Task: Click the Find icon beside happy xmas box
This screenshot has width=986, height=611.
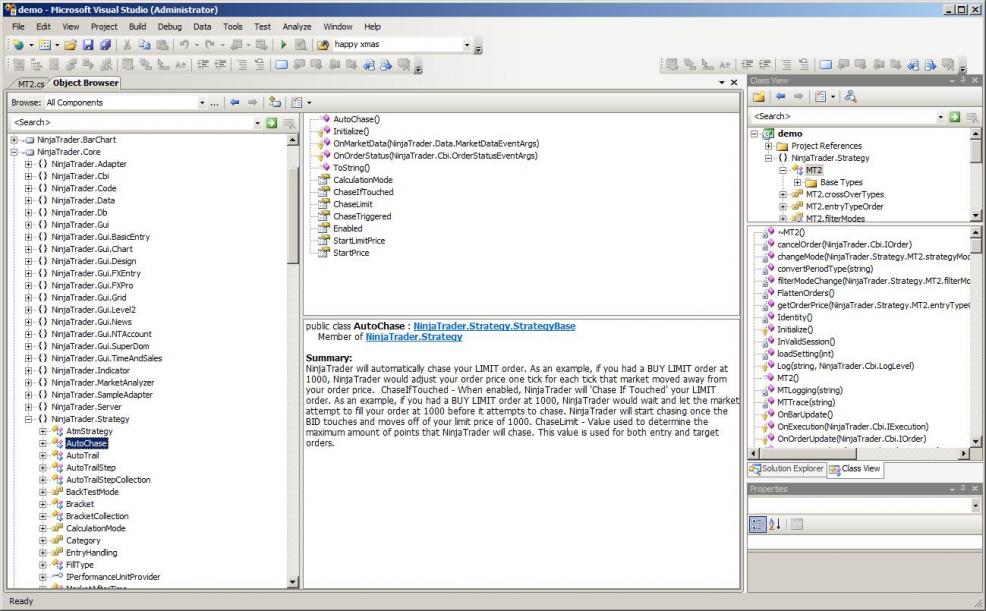Action: (x=323, y=45)
